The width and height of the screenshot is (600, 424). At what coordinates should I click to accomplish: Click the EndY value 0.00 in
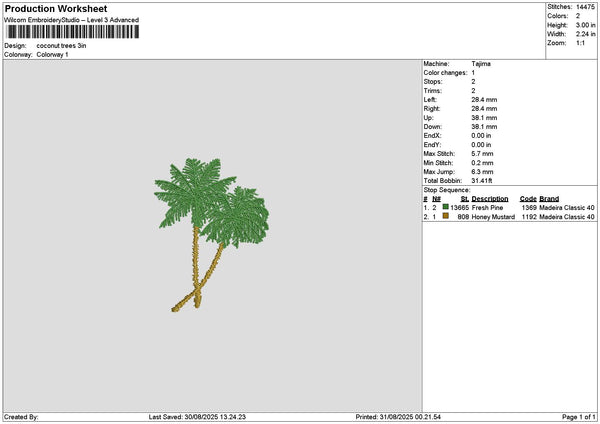(481, 145)
